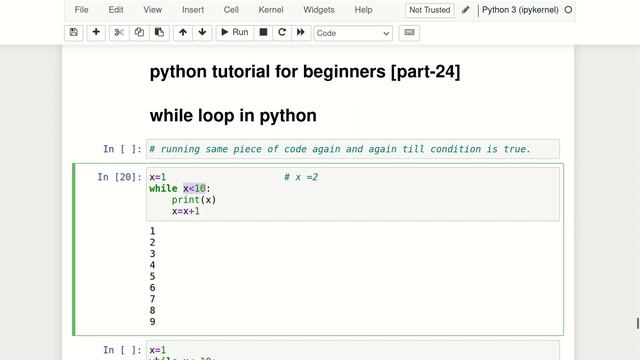Click the Python 3 (ipykernel) label

[x=520, y=10]
